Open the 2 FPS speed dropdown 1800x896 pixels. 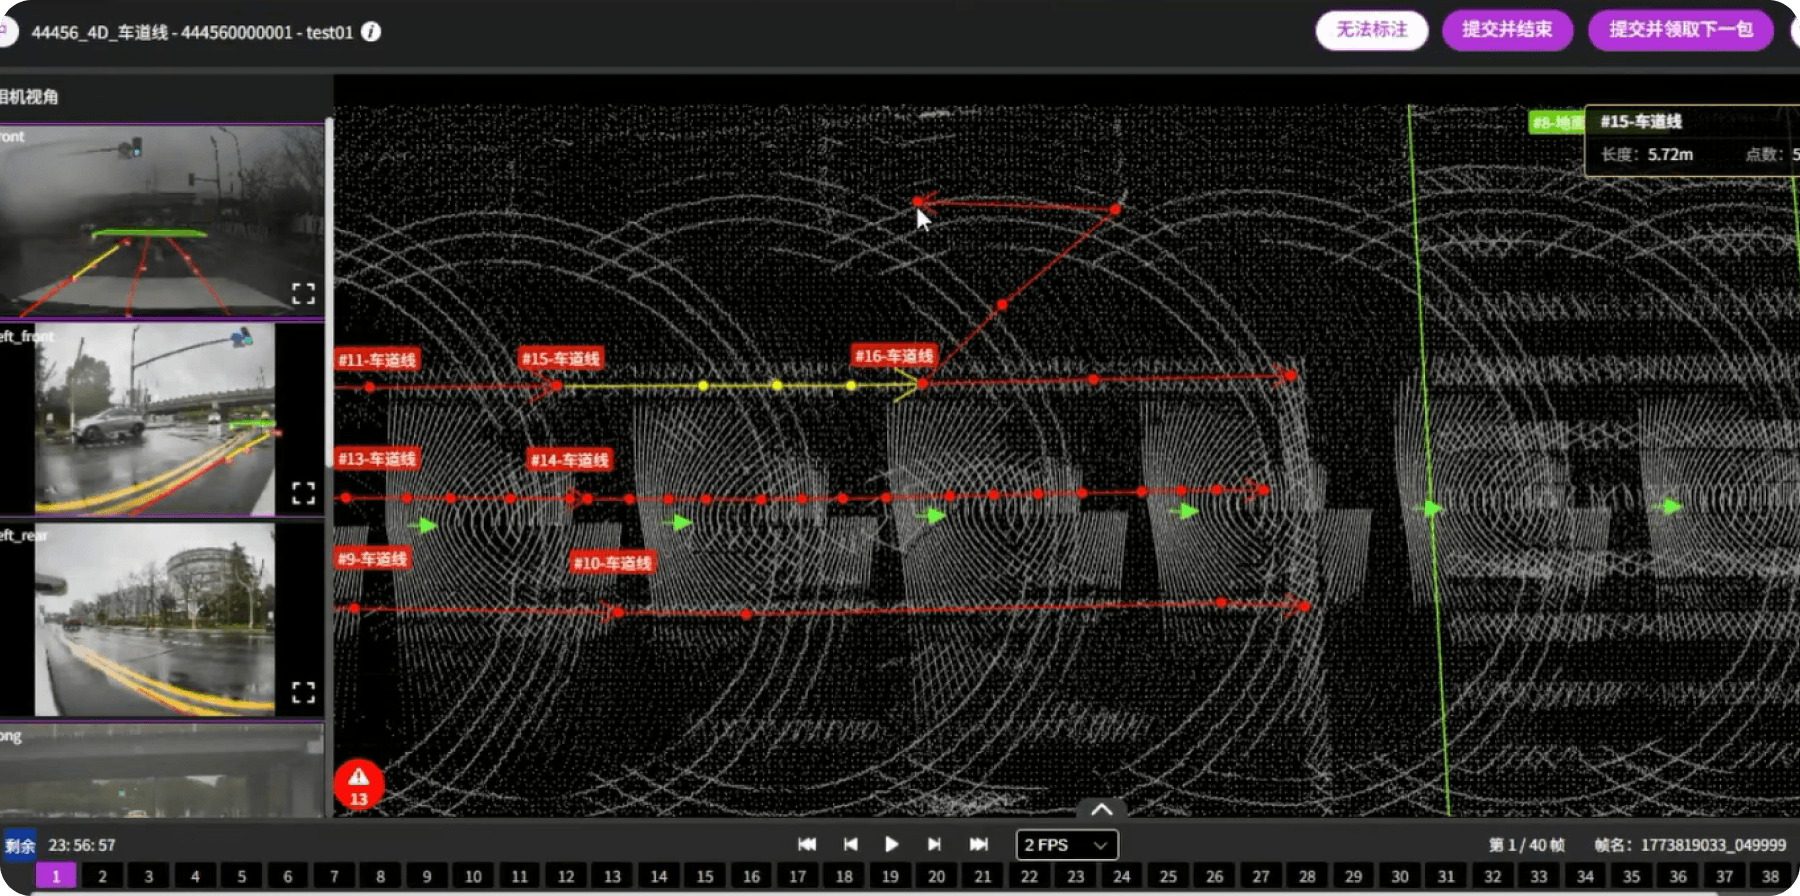(1066, 845)
